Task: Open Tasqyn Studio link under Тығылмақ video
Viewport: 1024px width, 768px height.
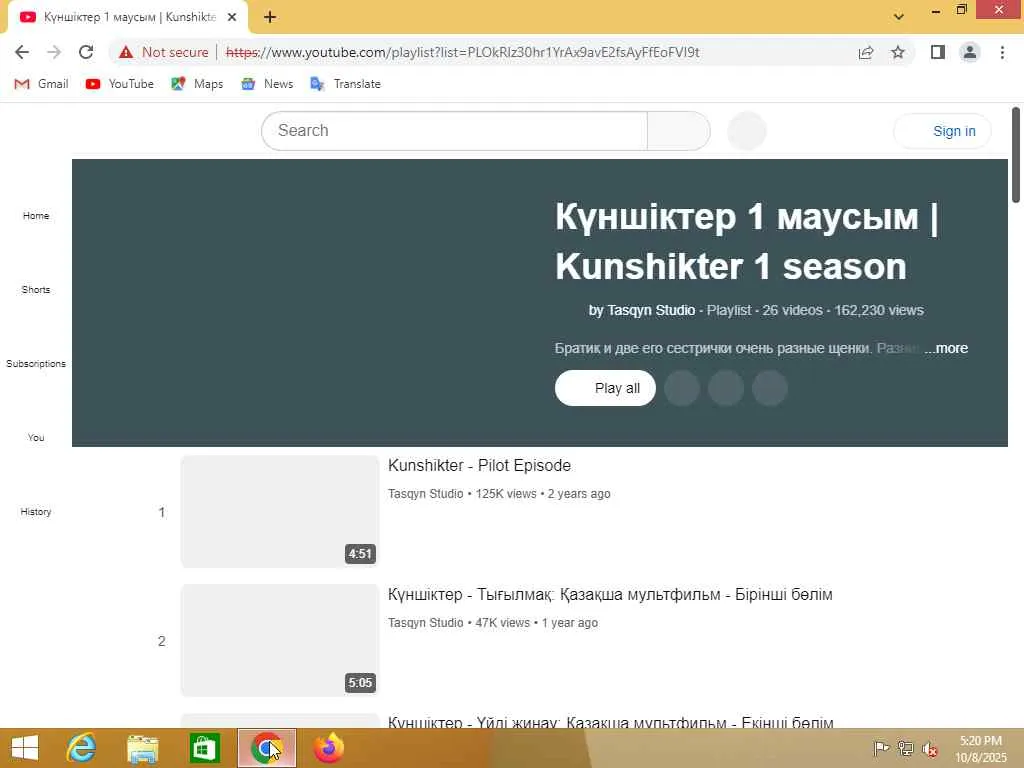Action: 426,623
